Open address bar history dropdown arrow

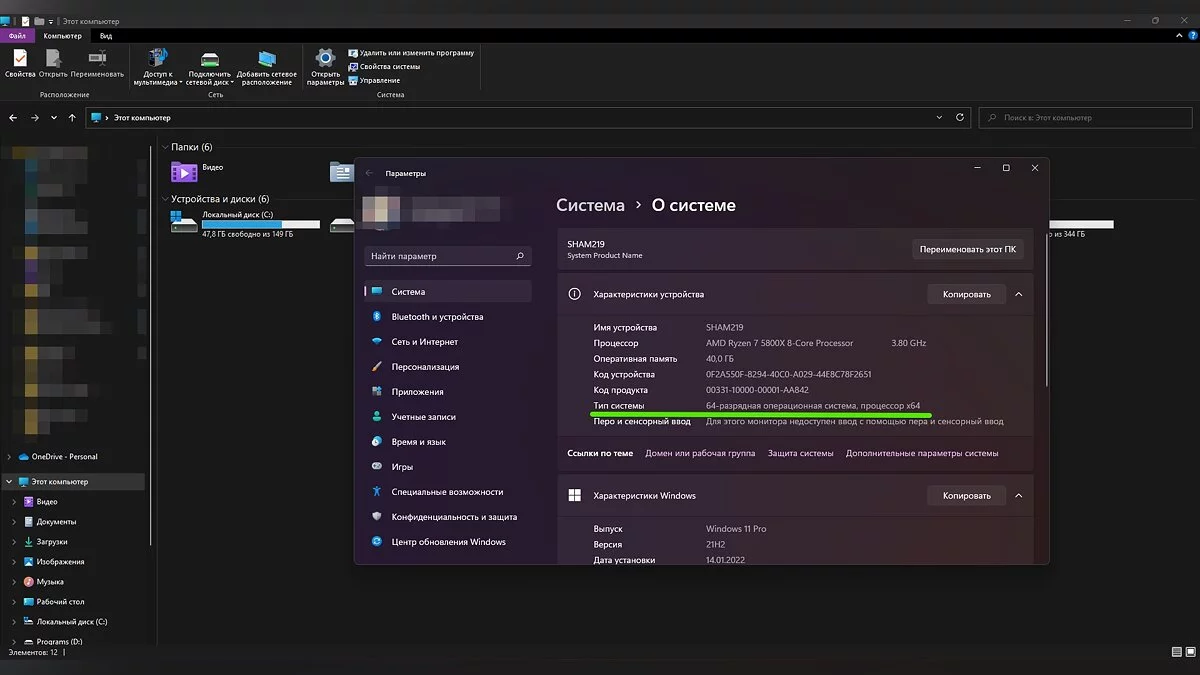[x=939, y=118]
